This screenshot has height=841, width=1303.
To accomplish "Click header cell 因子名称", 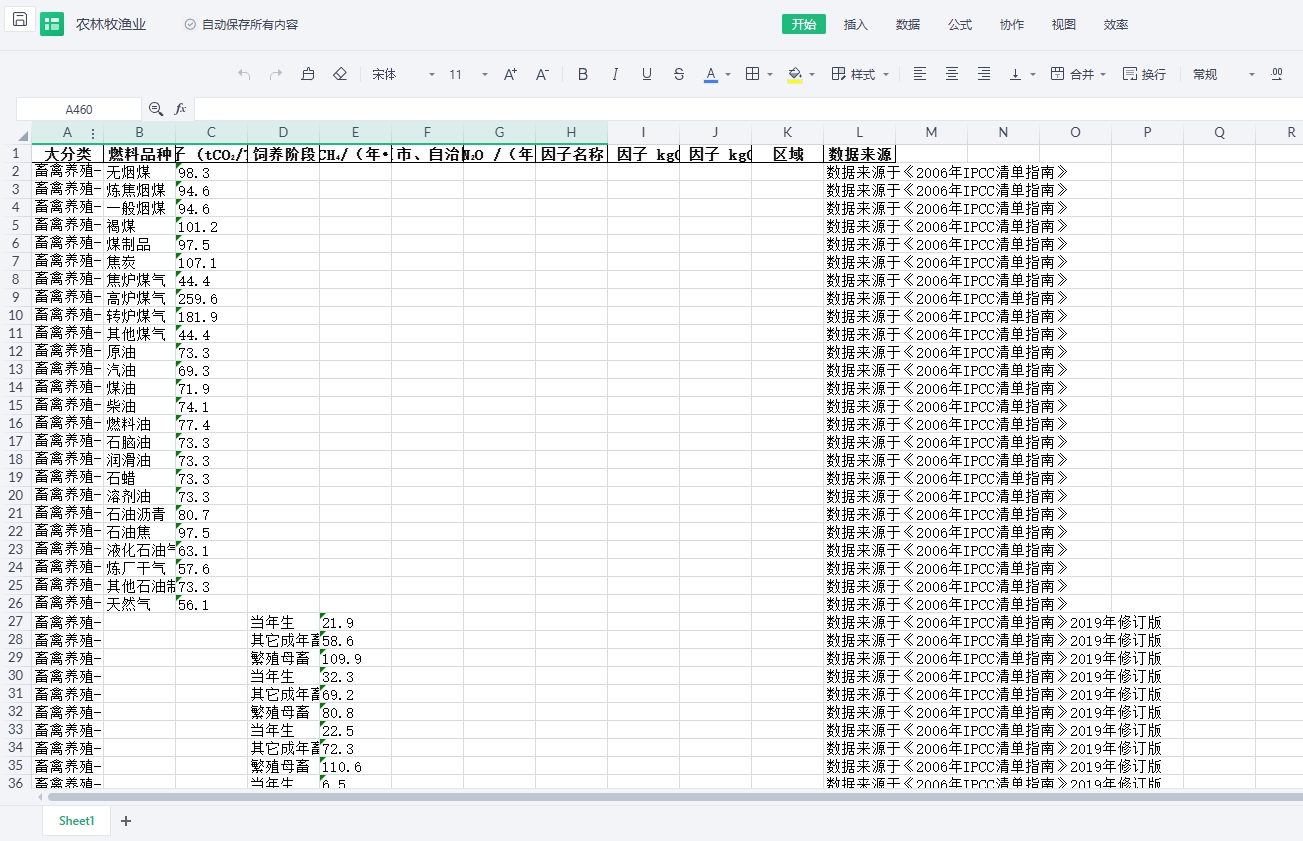I will (571, 154).
